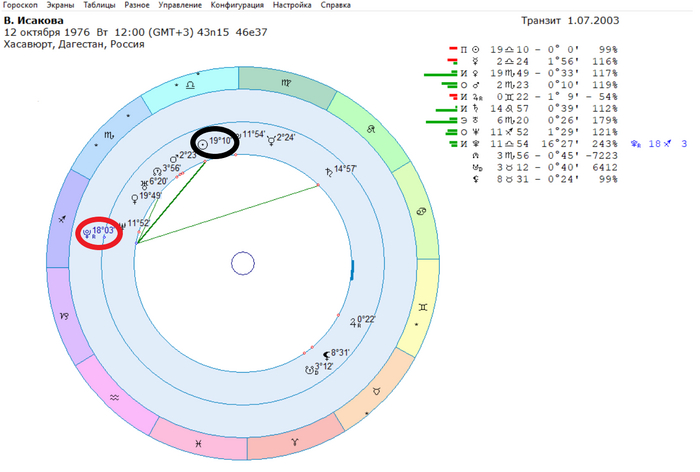Select the Capricorn sign on zodiac ring
Screen dimensions: 700x472
point(64,316)
